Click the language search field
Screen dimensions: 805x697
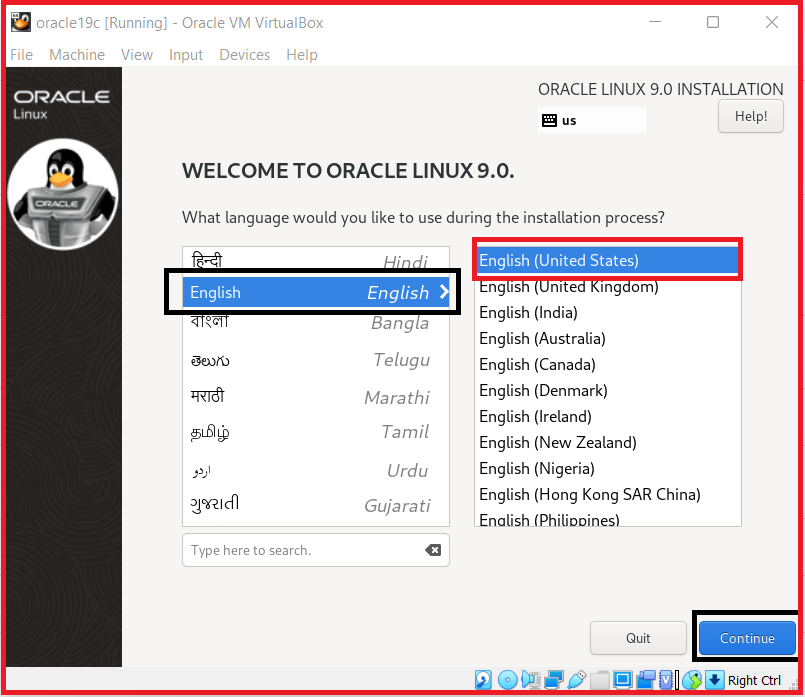(x=316, y=550)
